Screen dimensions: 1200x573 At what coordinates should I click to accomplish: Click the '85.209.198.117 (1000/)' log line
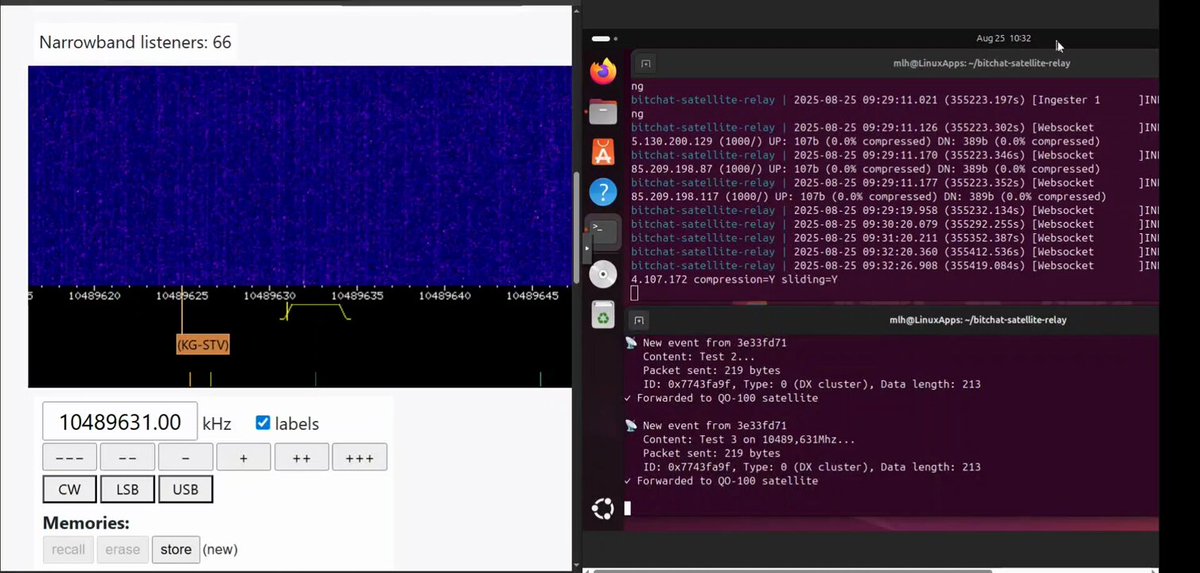(x=868, y=197)
